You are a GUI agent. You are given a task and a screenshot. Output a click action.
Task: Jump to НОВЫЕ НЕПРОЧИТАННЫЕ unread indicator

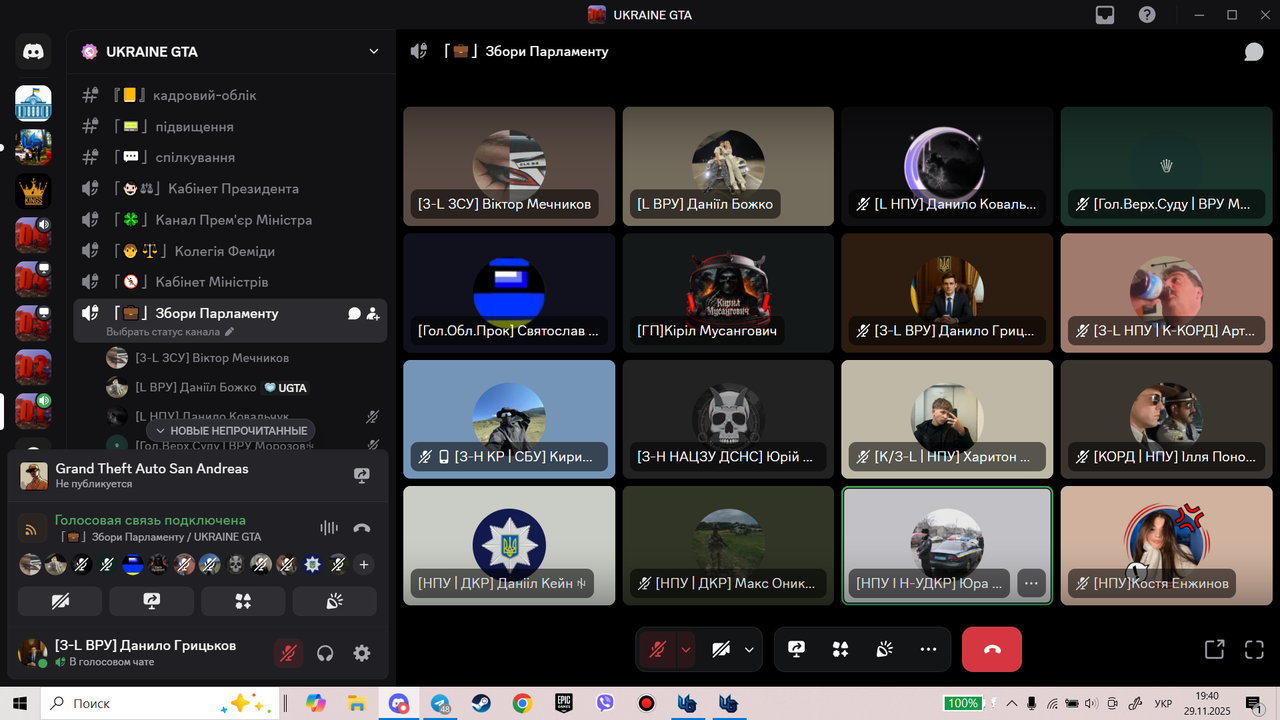tap(232, 430)
